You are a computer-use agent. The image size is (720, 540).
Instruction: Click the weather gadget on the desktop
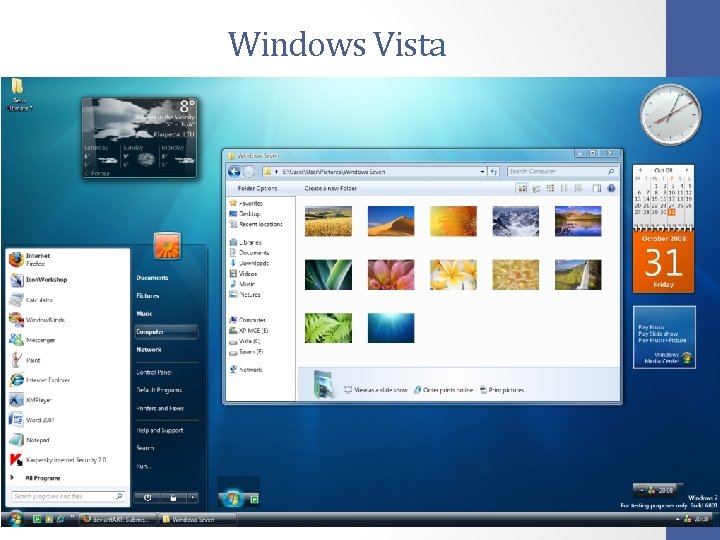(140, 137)
